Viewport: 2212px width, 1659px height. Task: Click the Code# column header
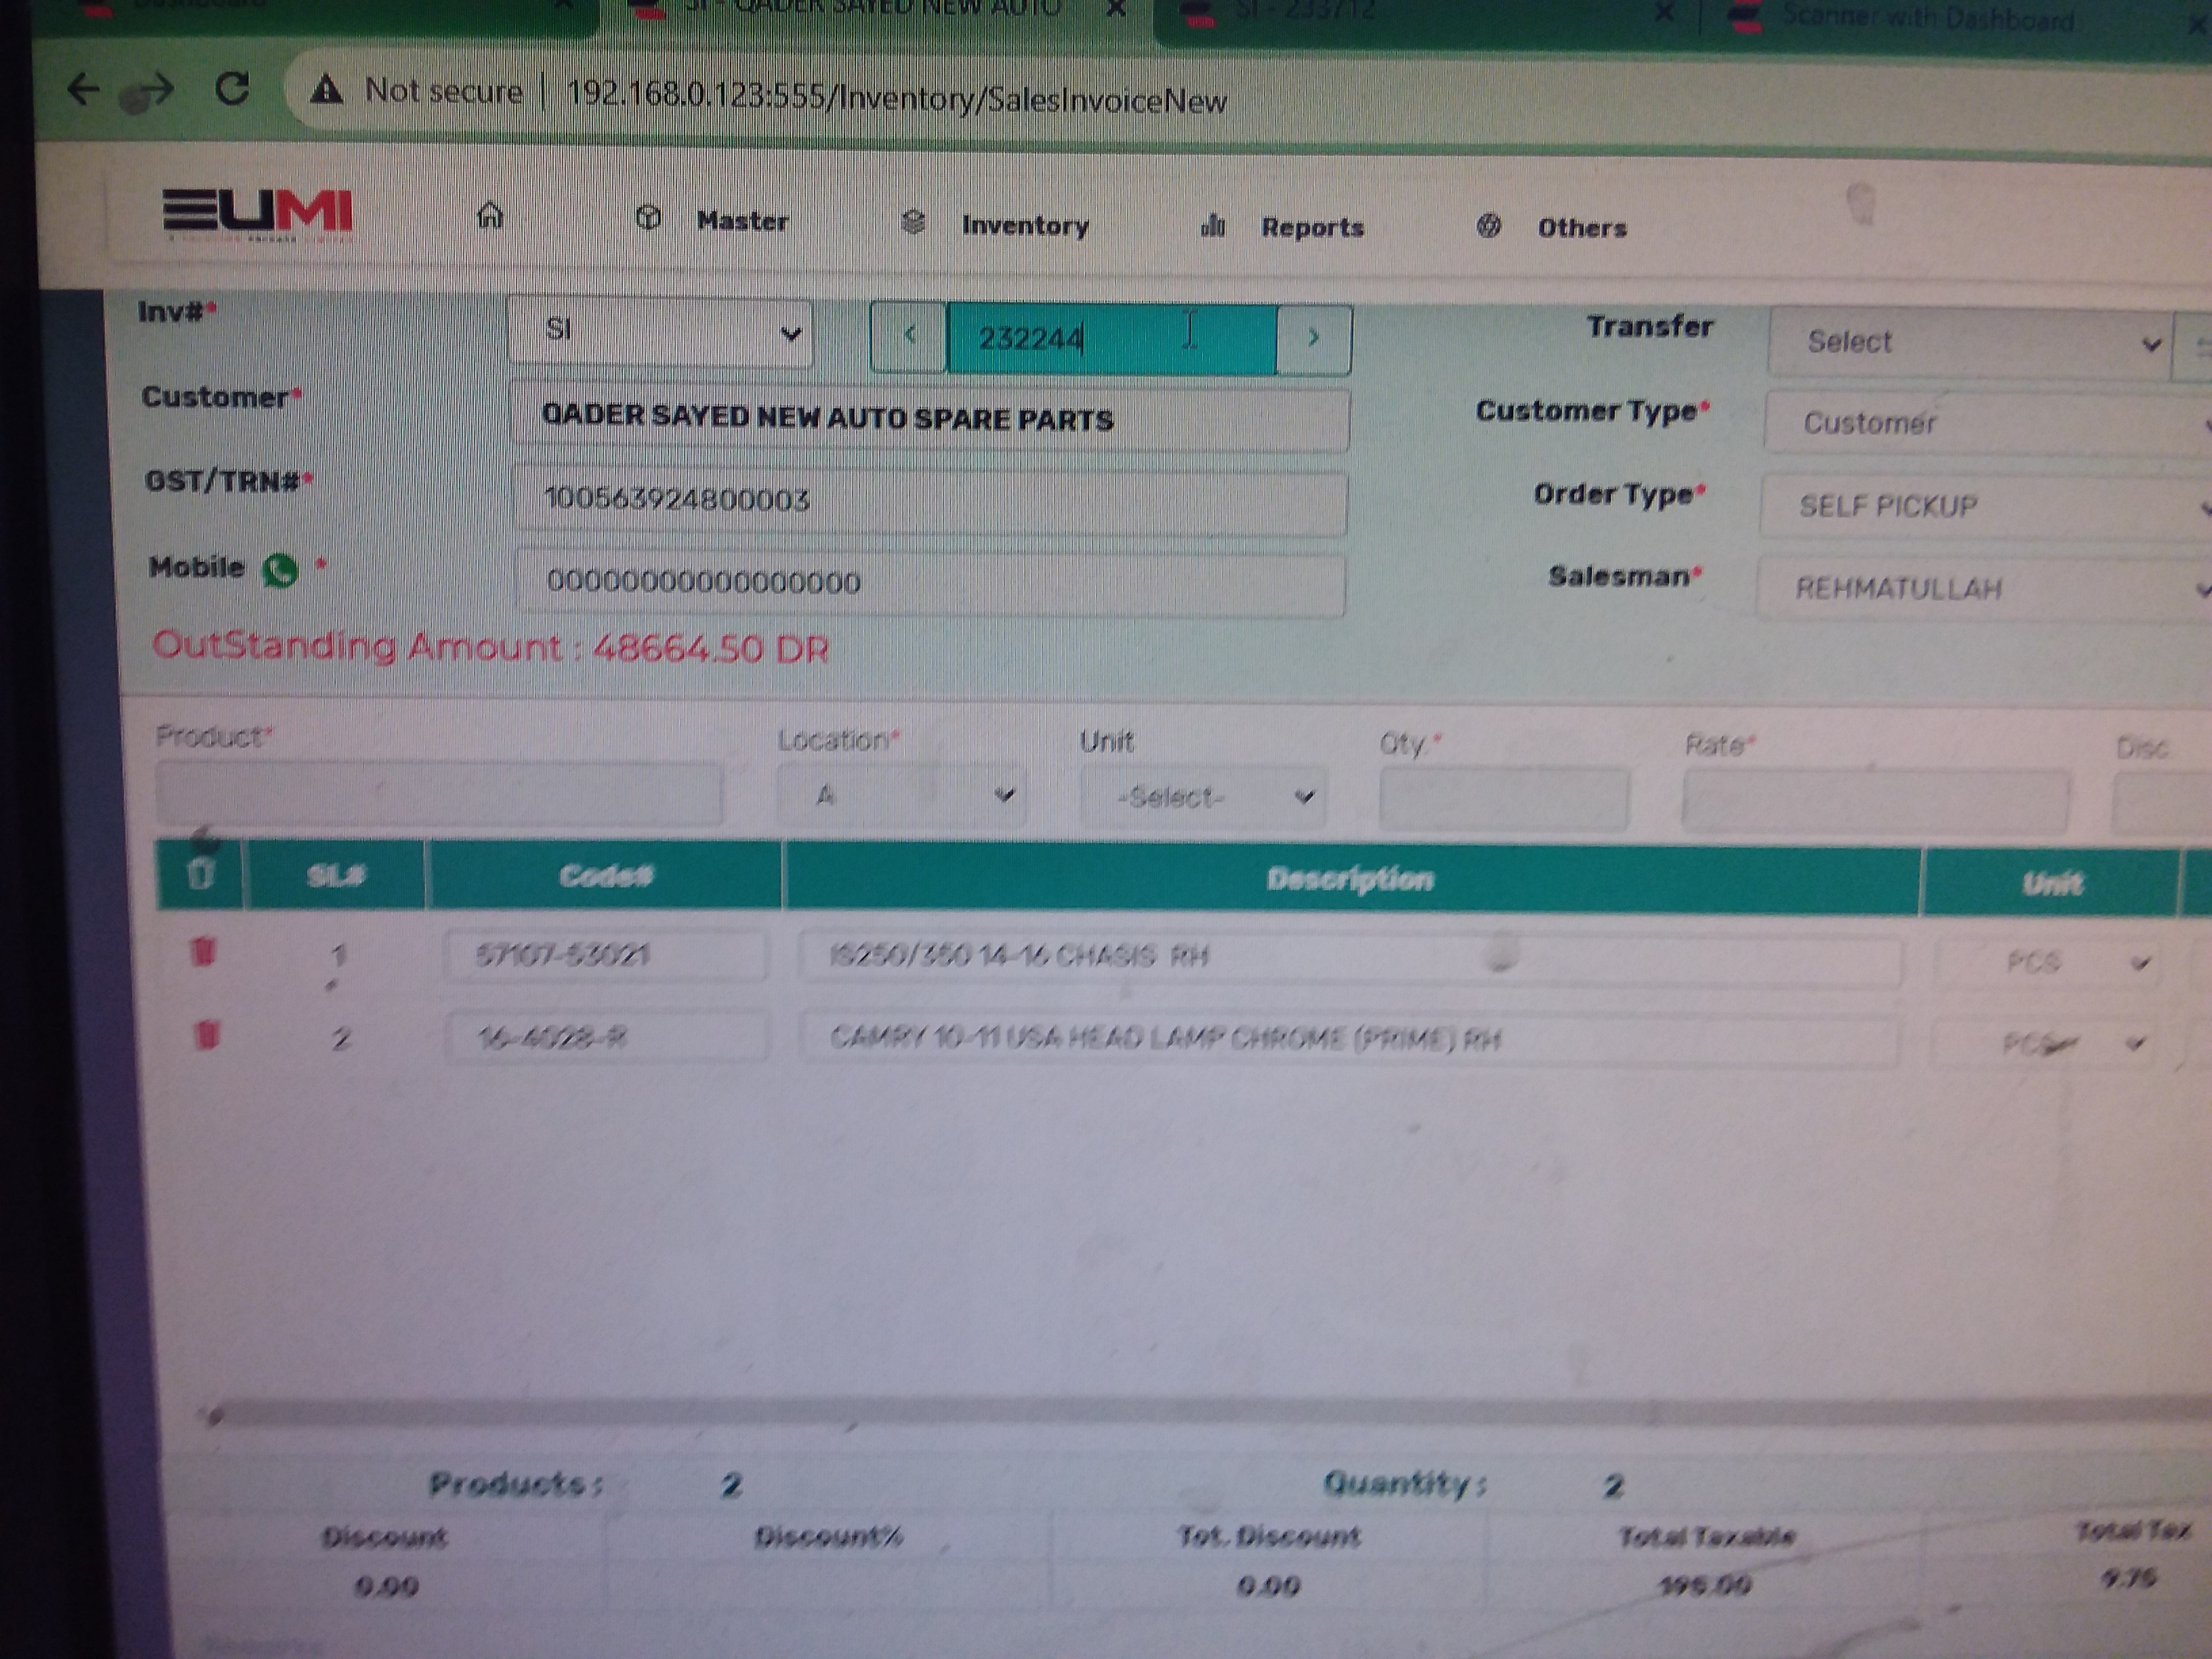pyautogui.click(x=605, y=876)
